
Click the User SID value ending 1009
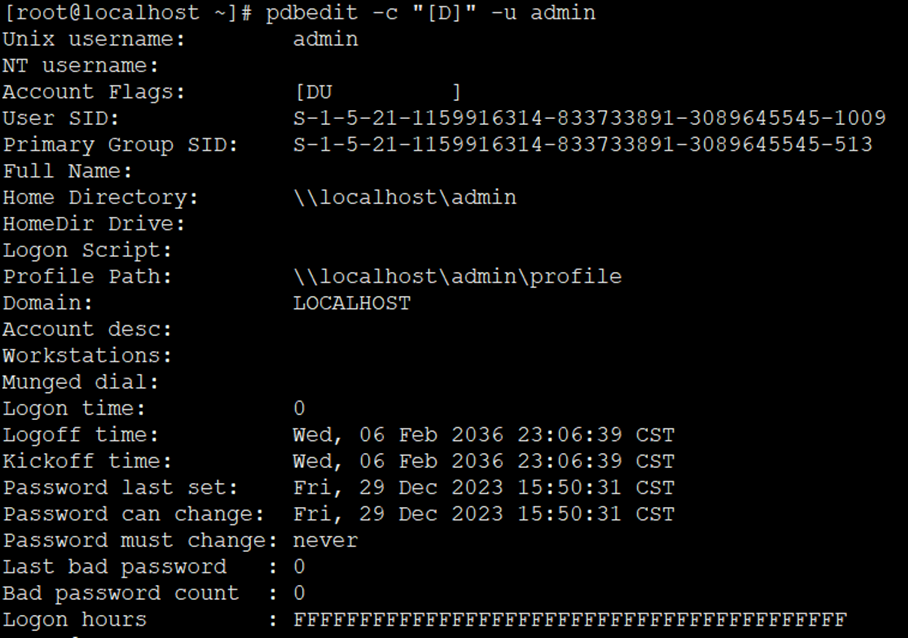(x=590, y=118)
